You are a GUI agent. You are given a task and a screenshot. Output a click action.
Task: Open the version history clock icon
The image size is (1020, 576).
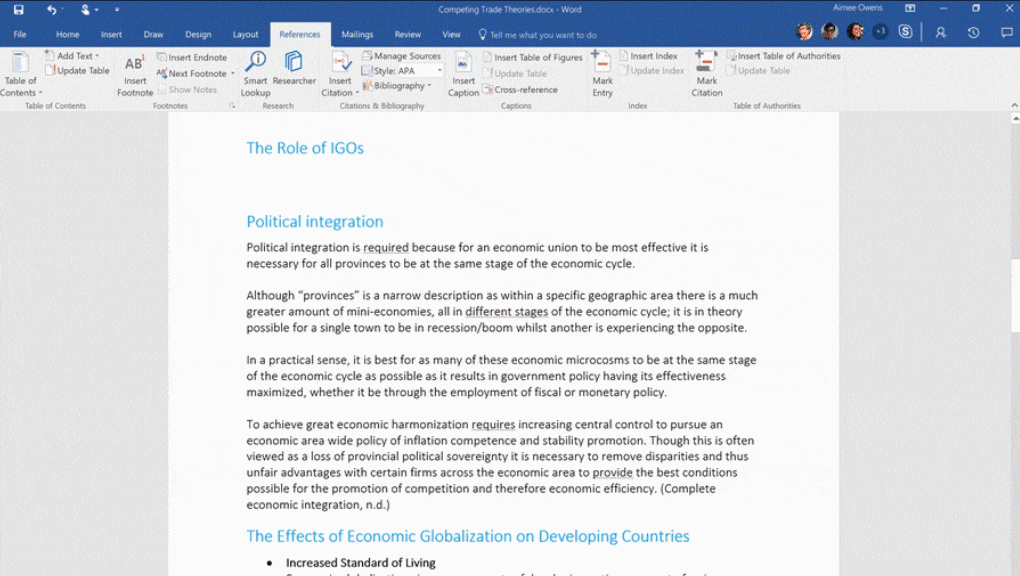973,32
